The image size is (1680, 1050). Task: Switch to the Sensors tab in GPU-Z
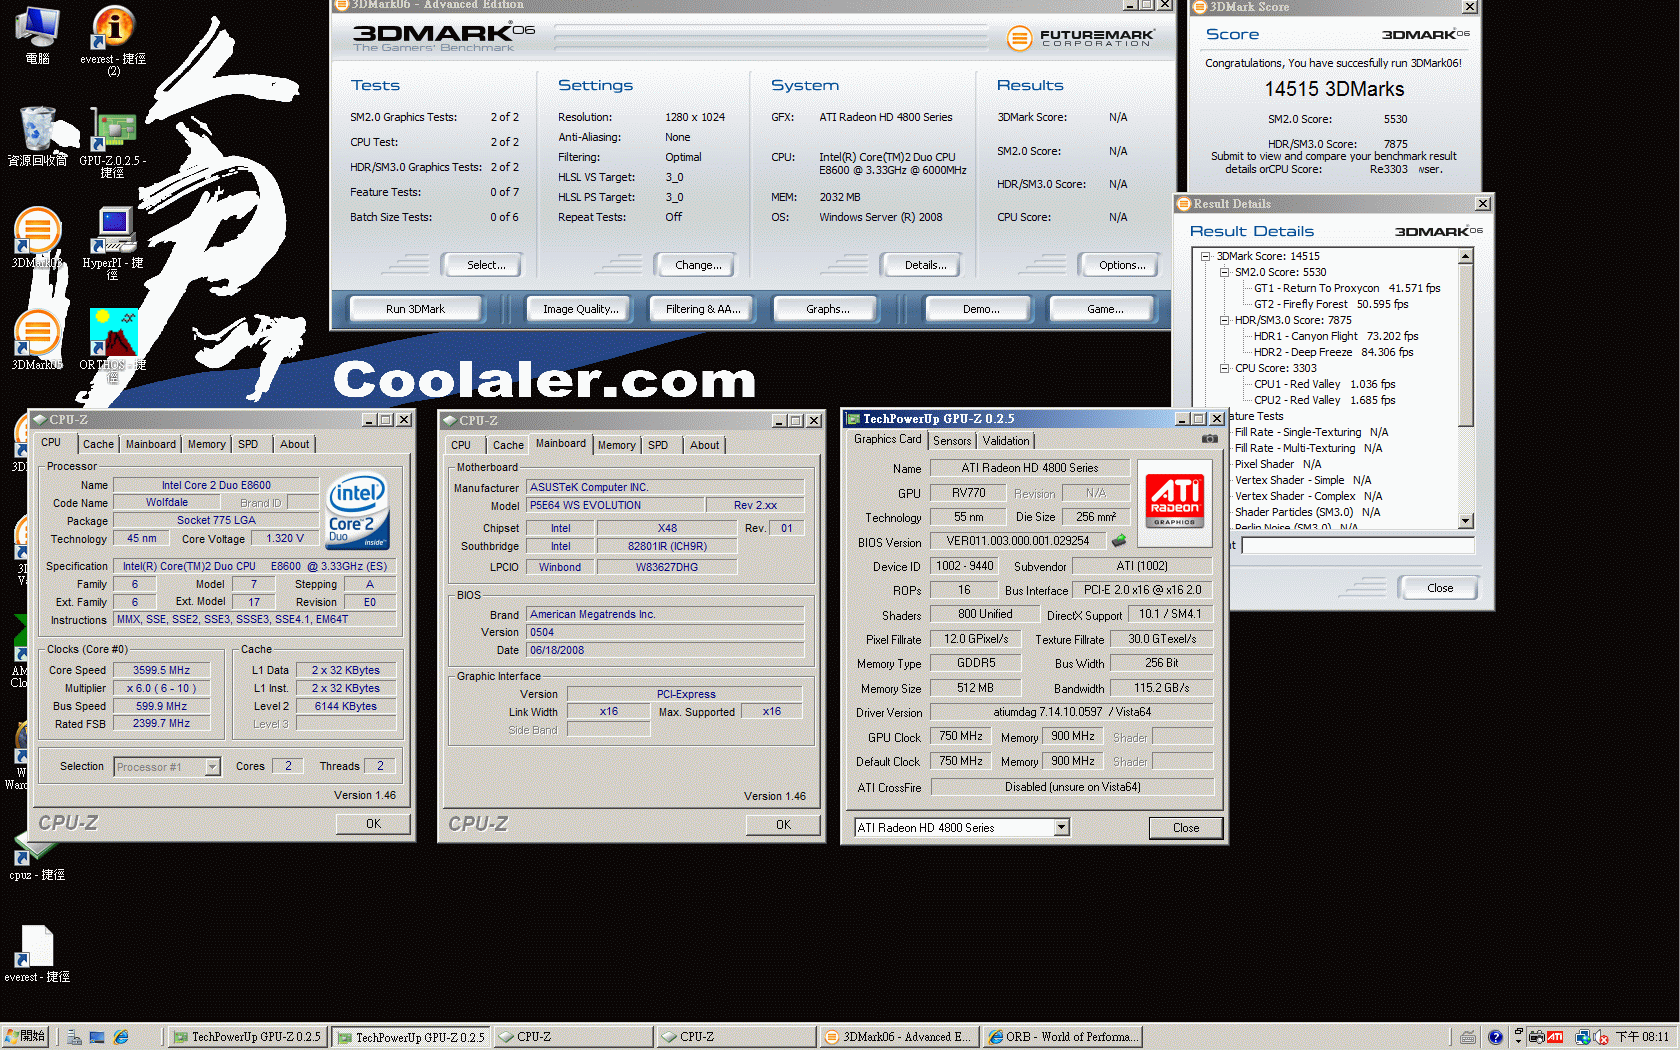click(x=952, y=441)
